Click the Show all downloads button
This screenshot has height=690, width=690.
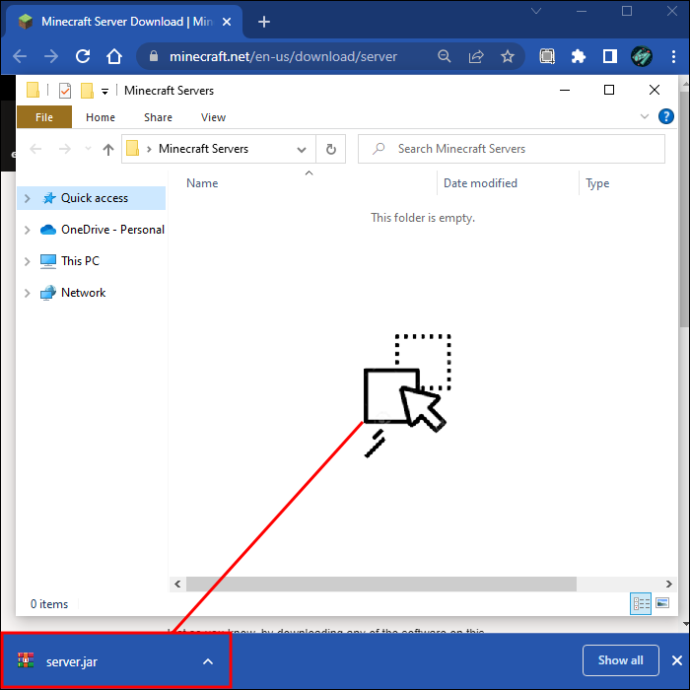coord(620,660)
